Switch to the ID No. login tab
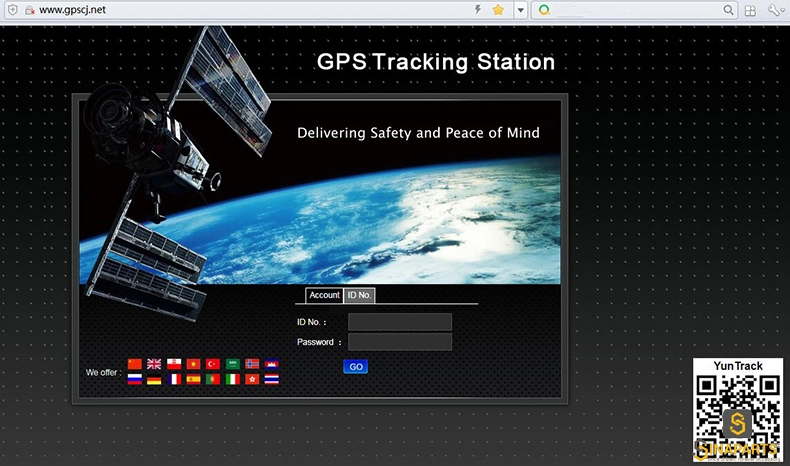Viewport: 790px width, 466px height. click(x=359, y=295)
